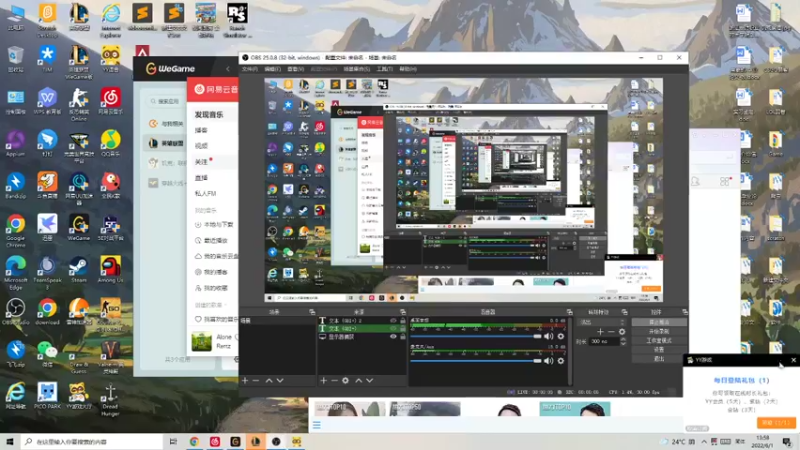Move selected source up in OBS
800x450 pixels.
pyautogui.click(x=359, y=381)
